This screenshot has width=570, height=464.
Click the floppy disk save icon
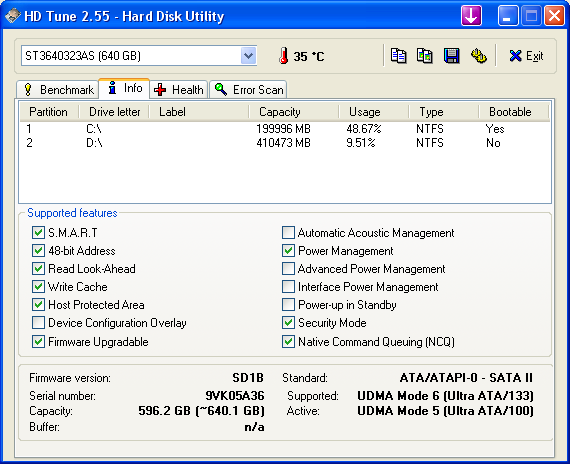pyautogui.click(x=451, y=56)
